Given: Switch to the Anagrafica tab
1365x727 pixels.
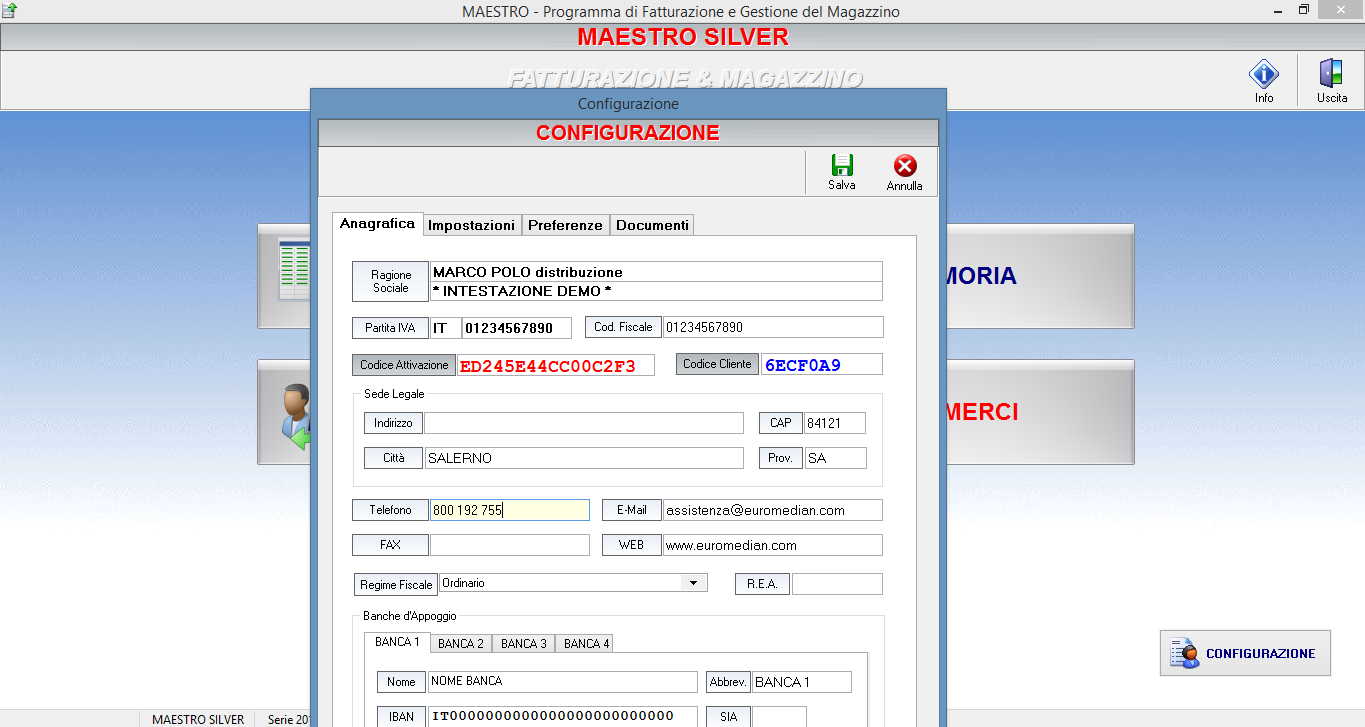Looking at the screenshot, I should (x=377, y=223).
